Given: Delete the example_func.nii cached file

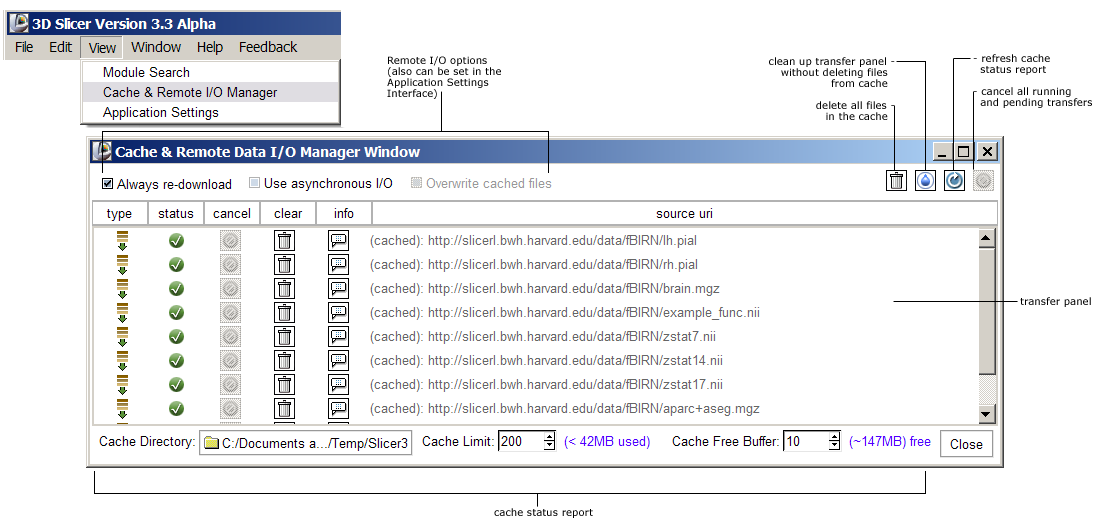Looking at the screenshot, I should click(x=285, y=313).
